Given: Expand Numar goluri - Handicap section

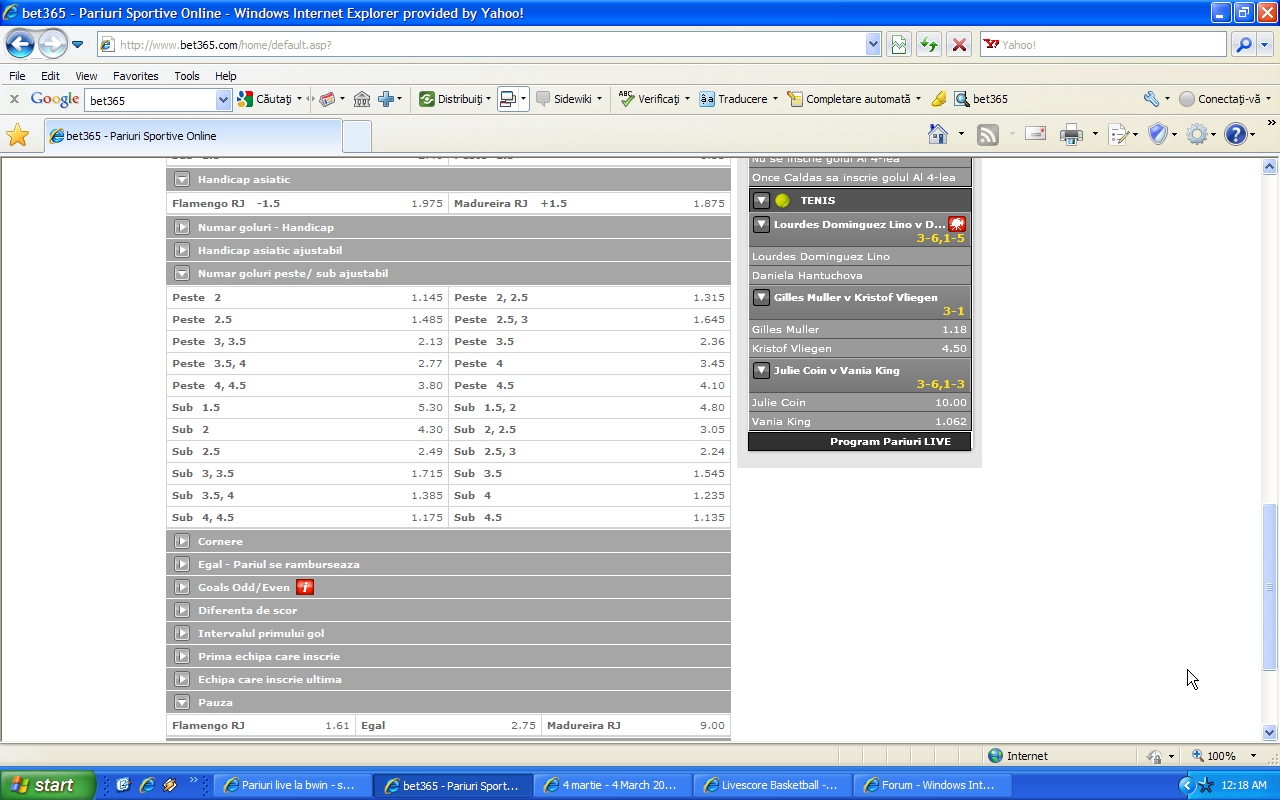Looking at the screenshot, I should coord(182,227).
